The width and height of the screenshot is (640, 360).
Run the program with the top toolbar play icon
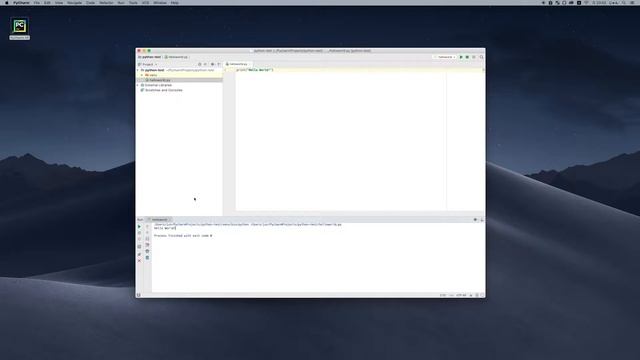tap(461, 57)
